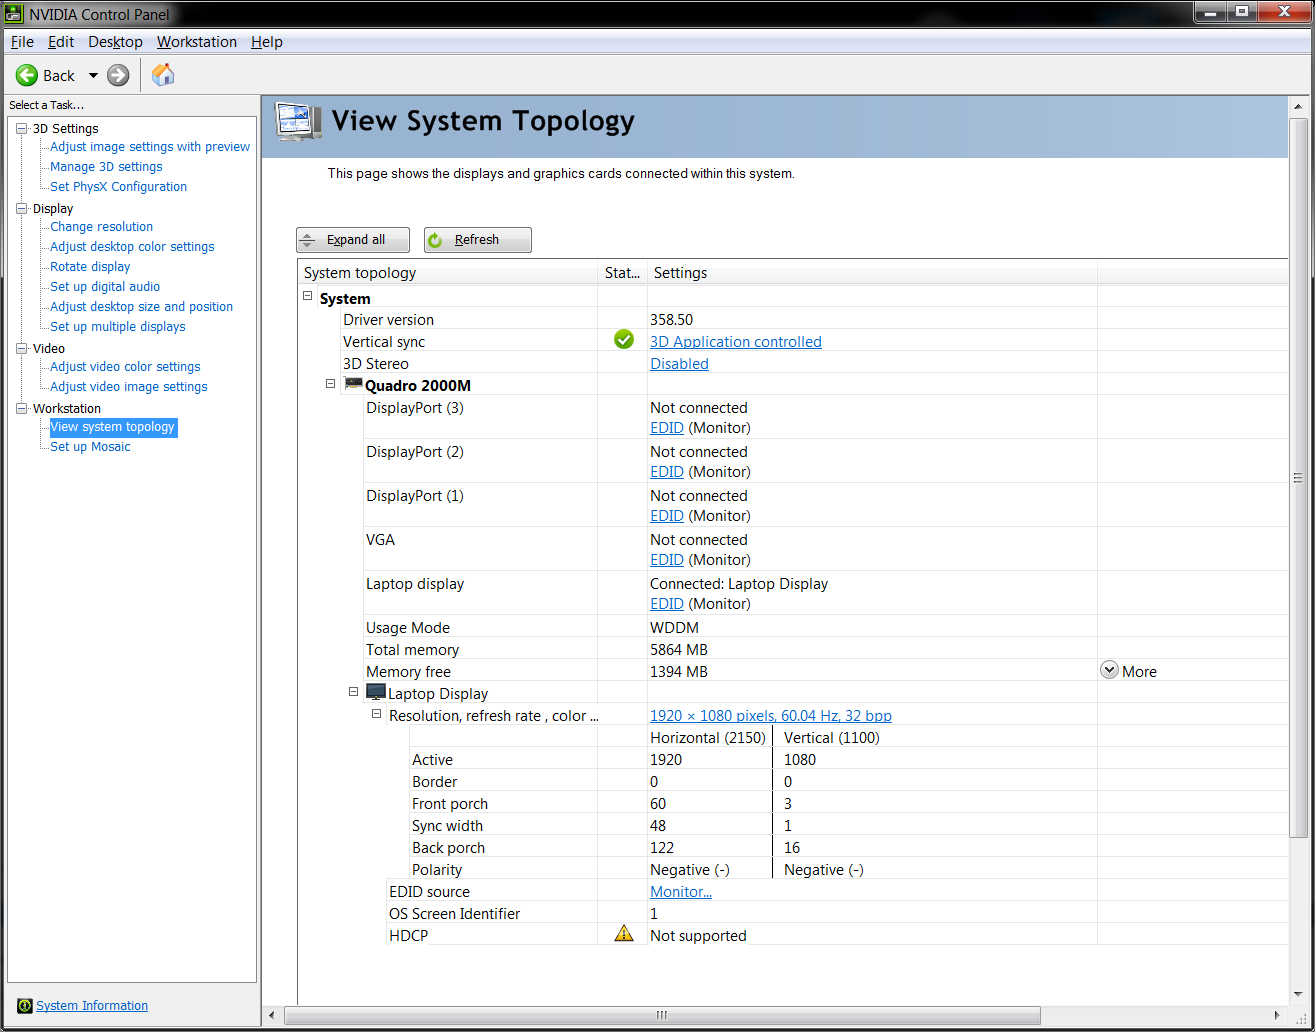Open Adjust image settings with preview
This screenshot has height=1032, width=1315.
[x=150, y=147]
